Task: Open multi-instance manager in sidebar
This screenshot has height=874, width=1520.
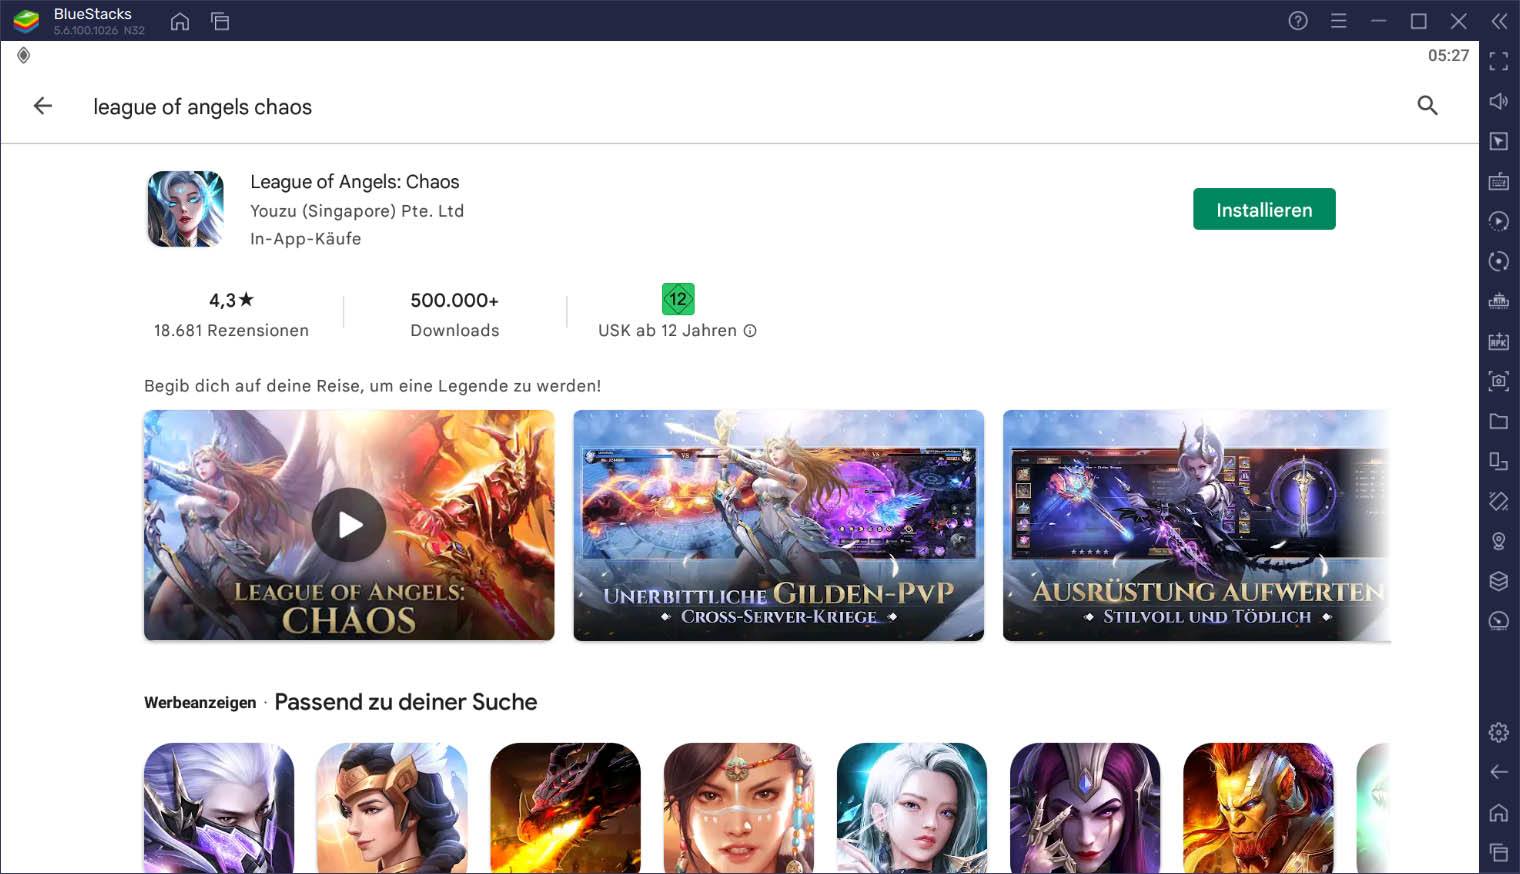Action: [1498, 461]
